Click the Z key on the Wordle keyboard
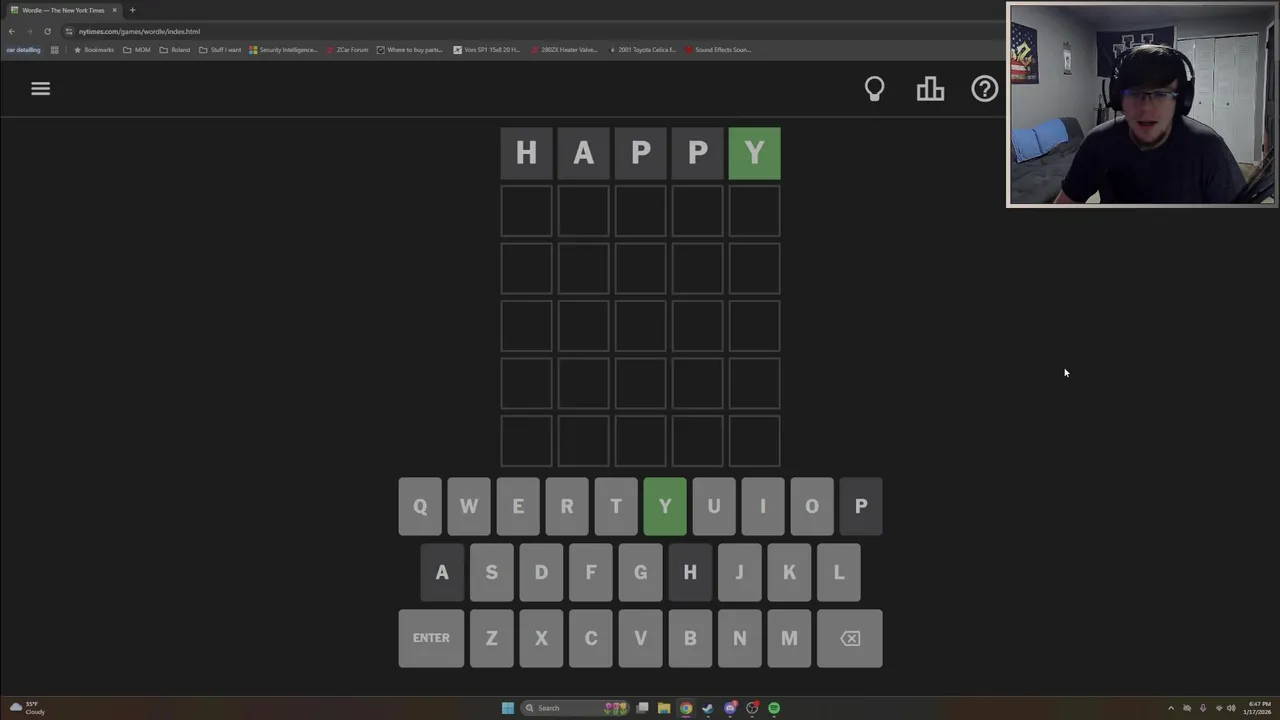Viewport: 1280px width, 720px height. 491,638
